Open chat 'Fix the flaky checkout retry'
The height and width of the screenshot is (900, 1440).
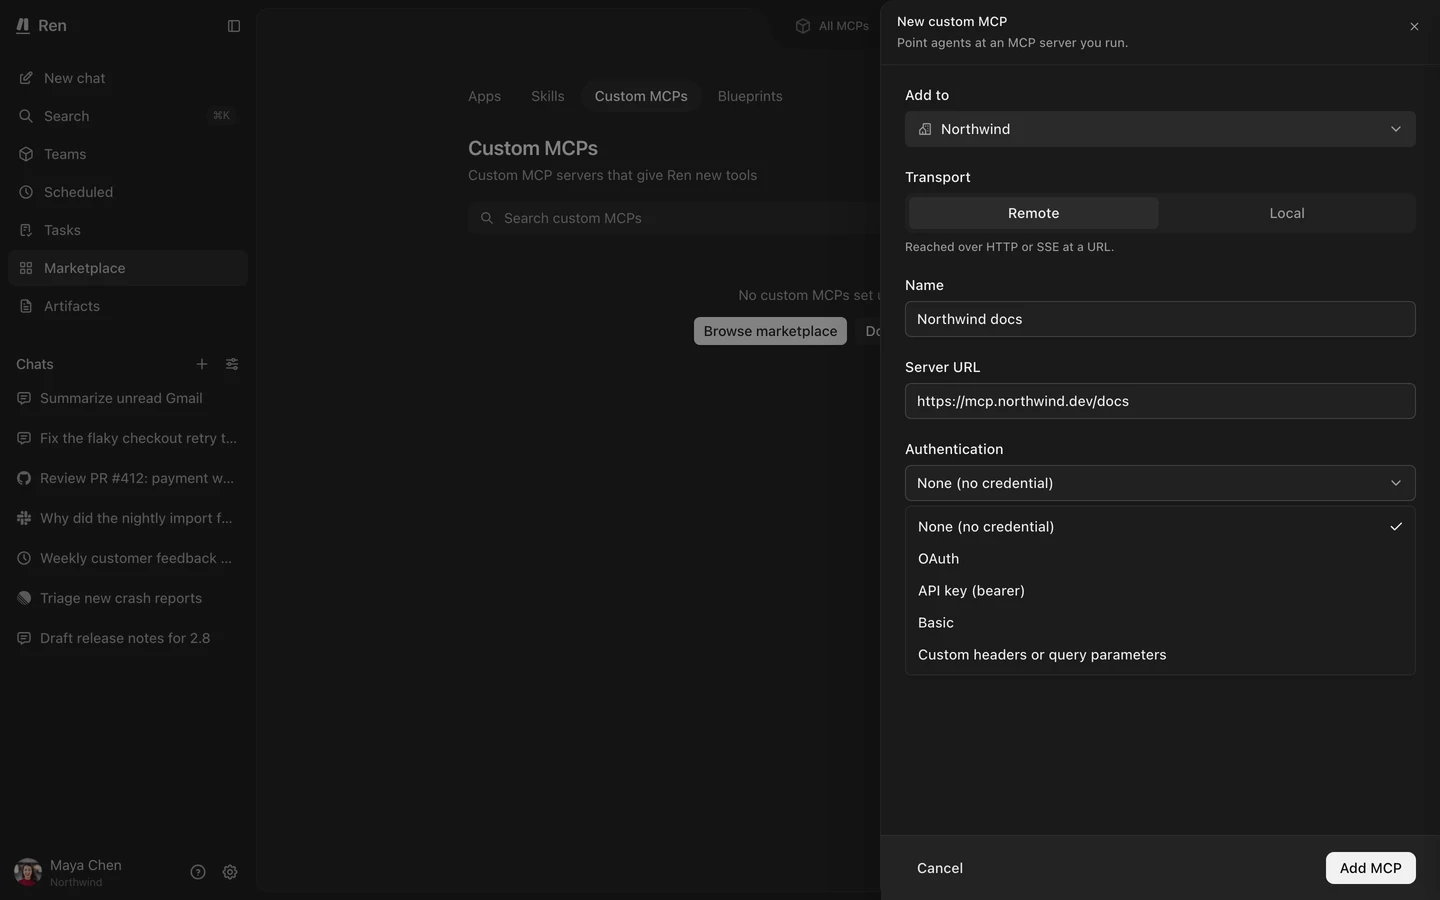[x=128, y=438]
